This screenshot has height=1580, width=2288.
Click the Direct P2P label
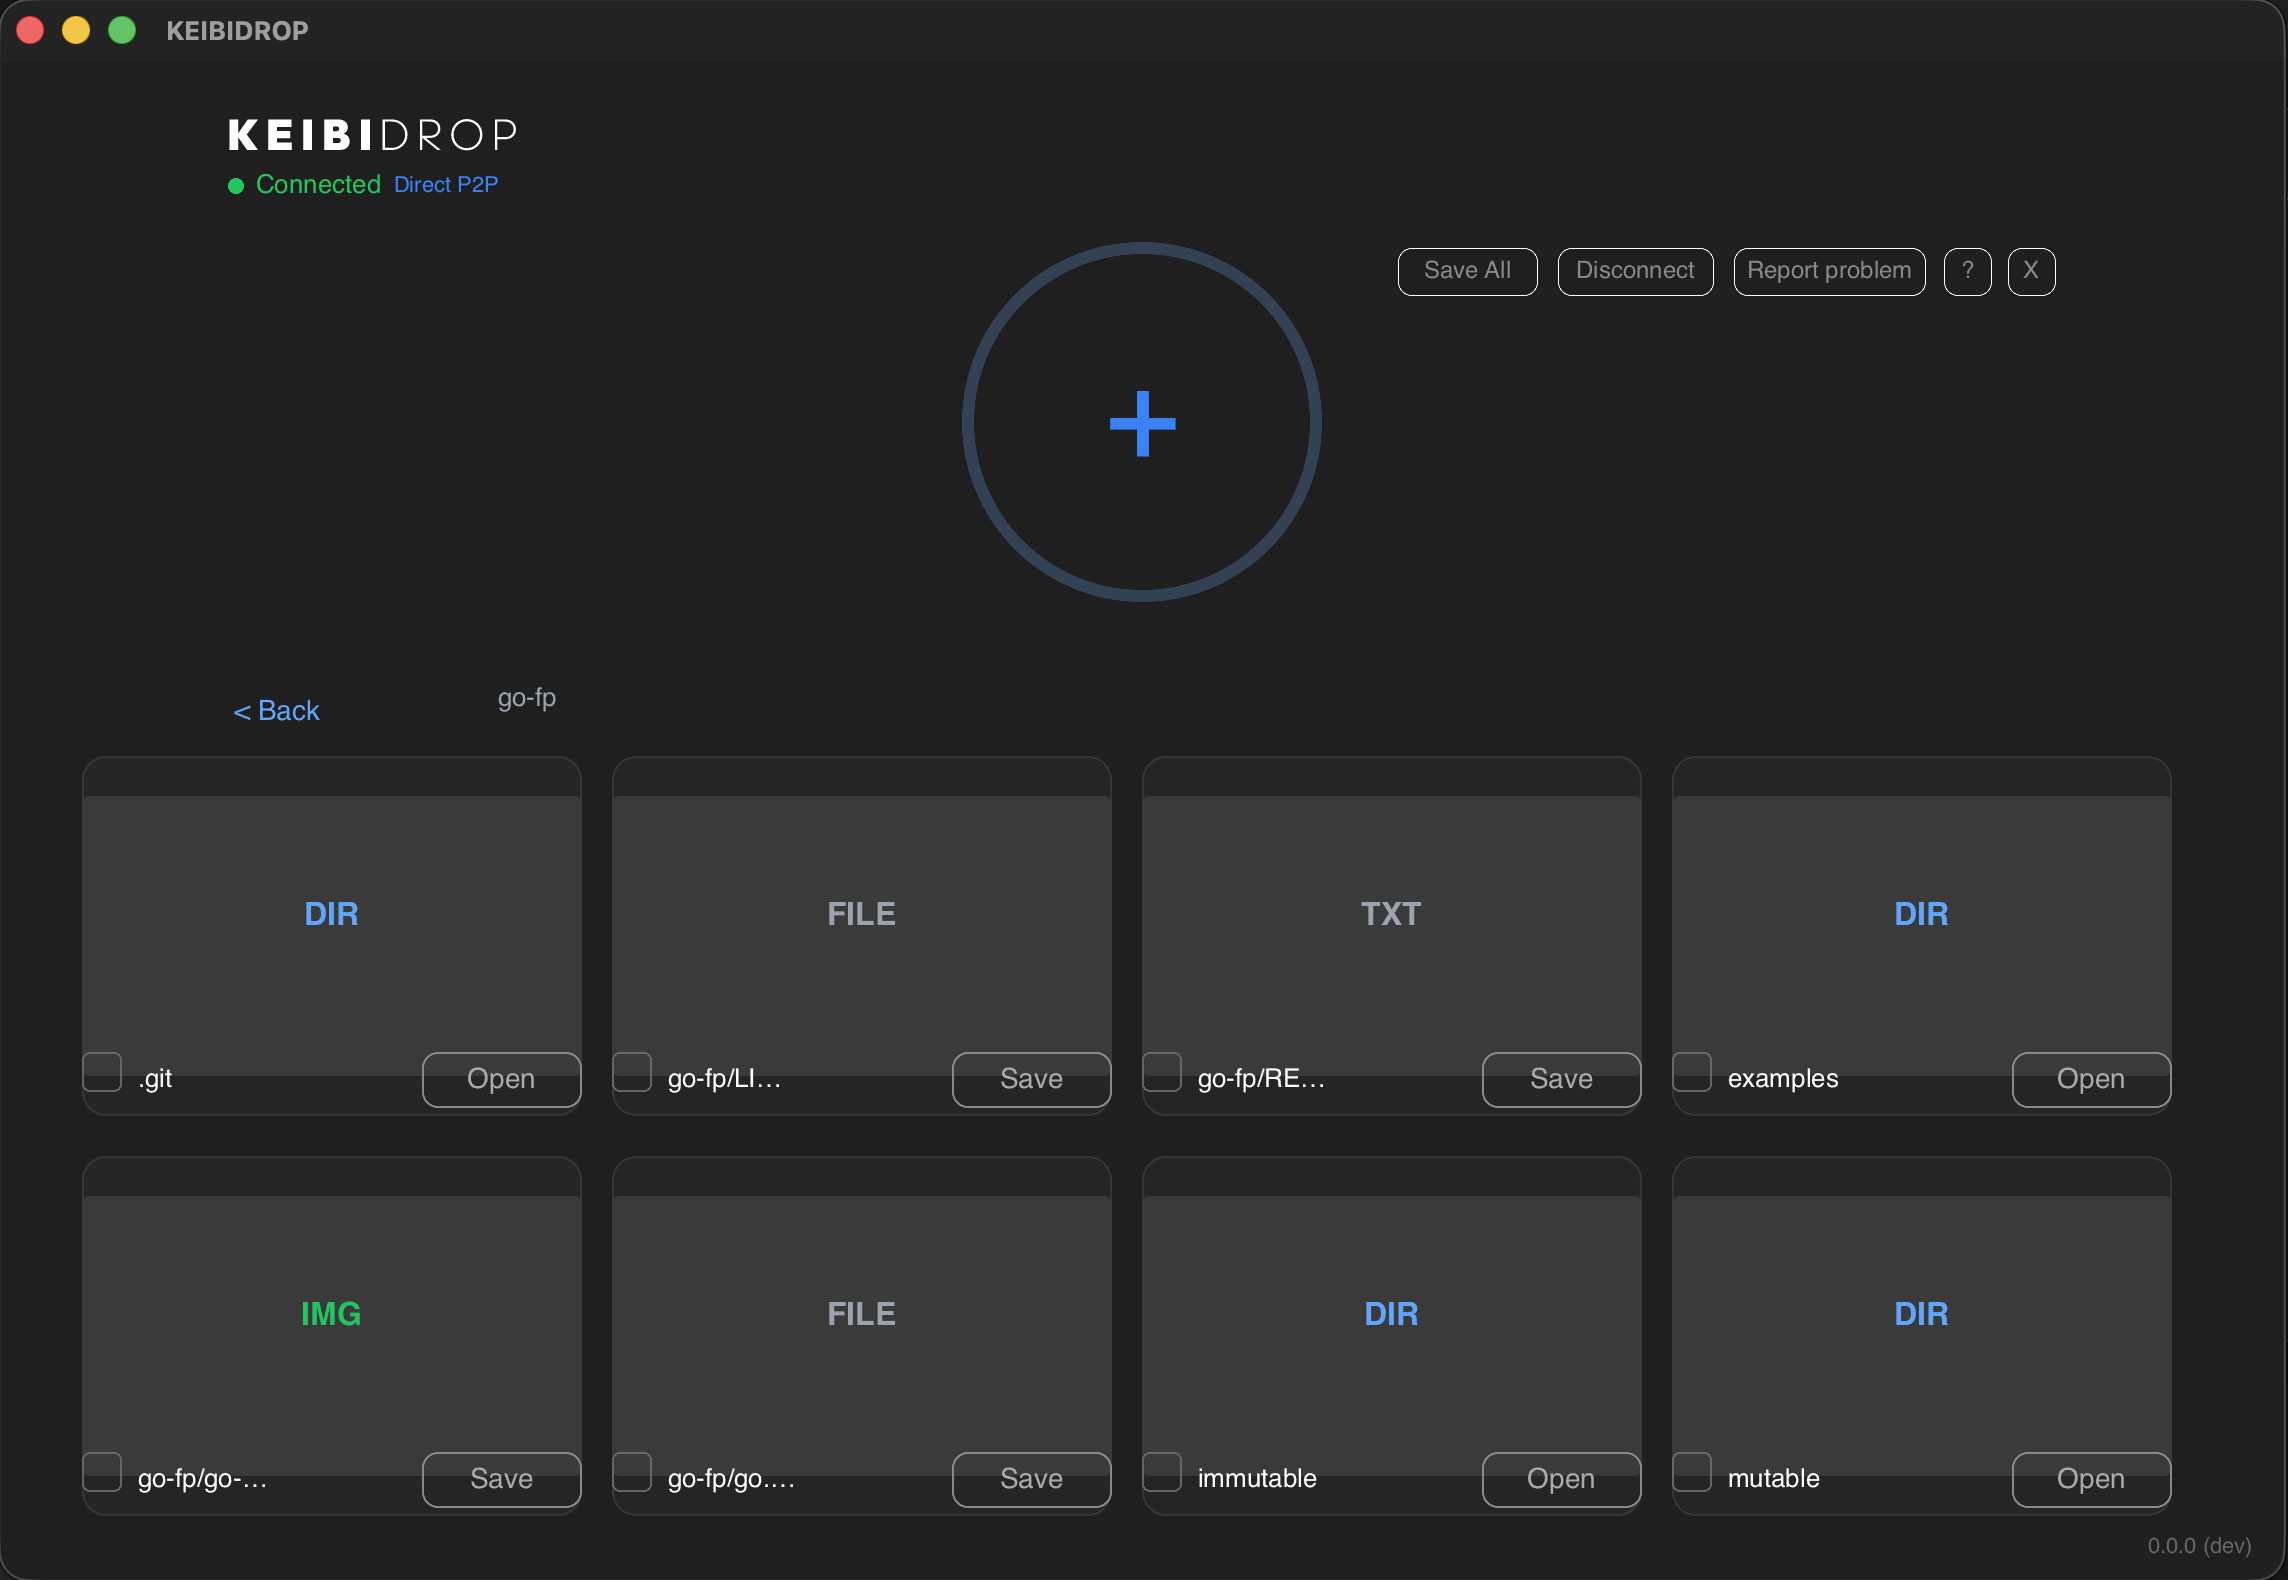[x=445, y=185]
